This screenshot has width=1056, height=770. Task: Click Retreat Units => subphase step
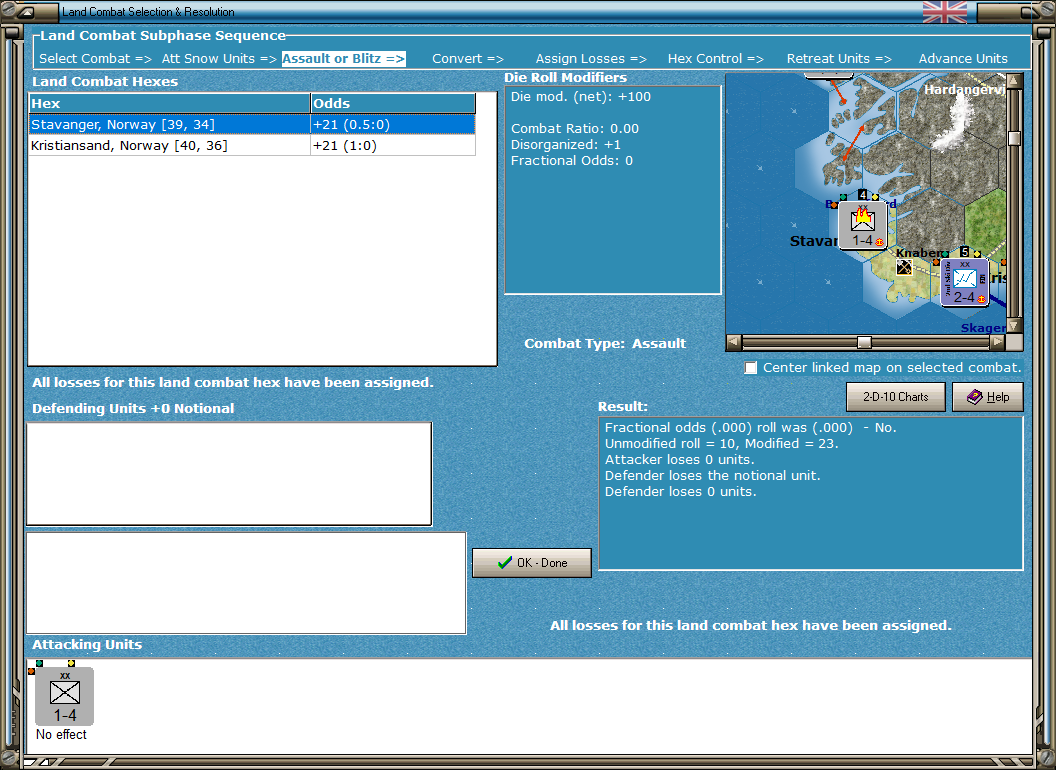(839, 59)
